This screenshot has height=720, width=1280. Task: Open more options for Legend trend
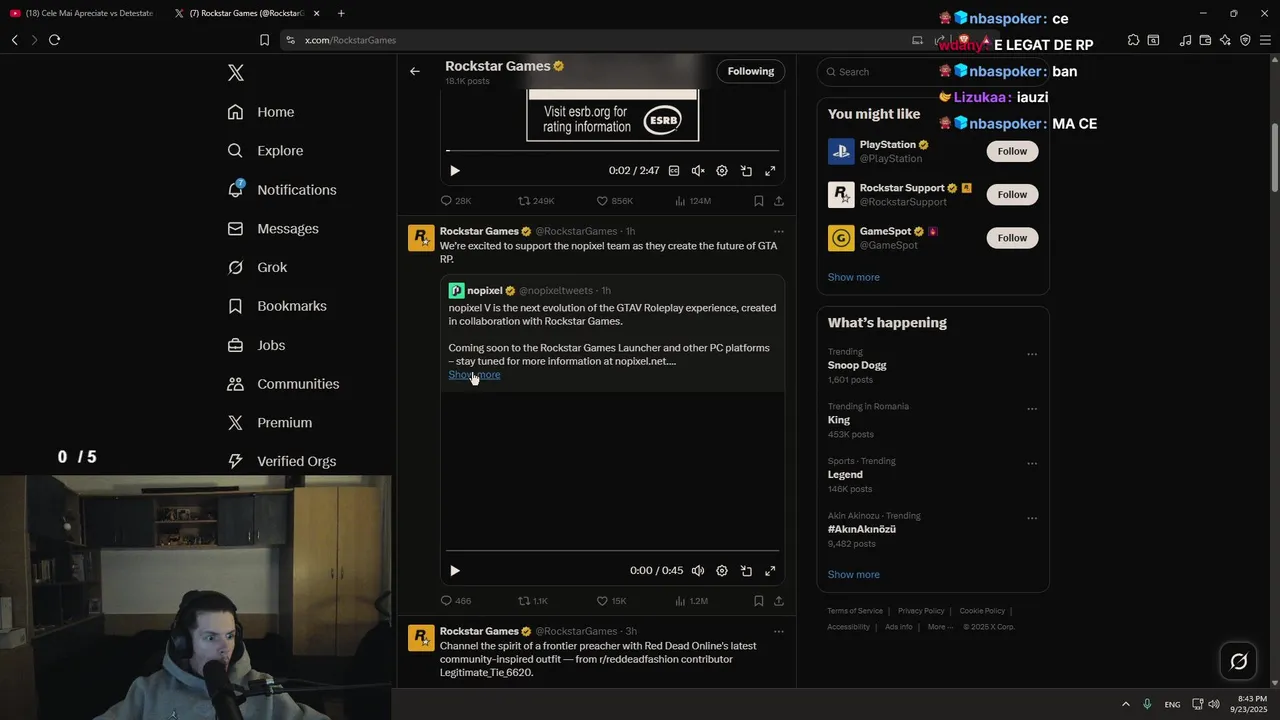1032,464
